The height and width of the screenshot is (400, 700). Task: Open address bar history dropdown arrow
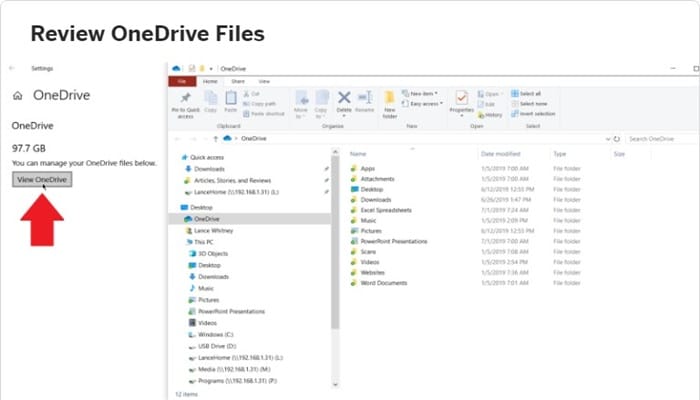[607, 139]
